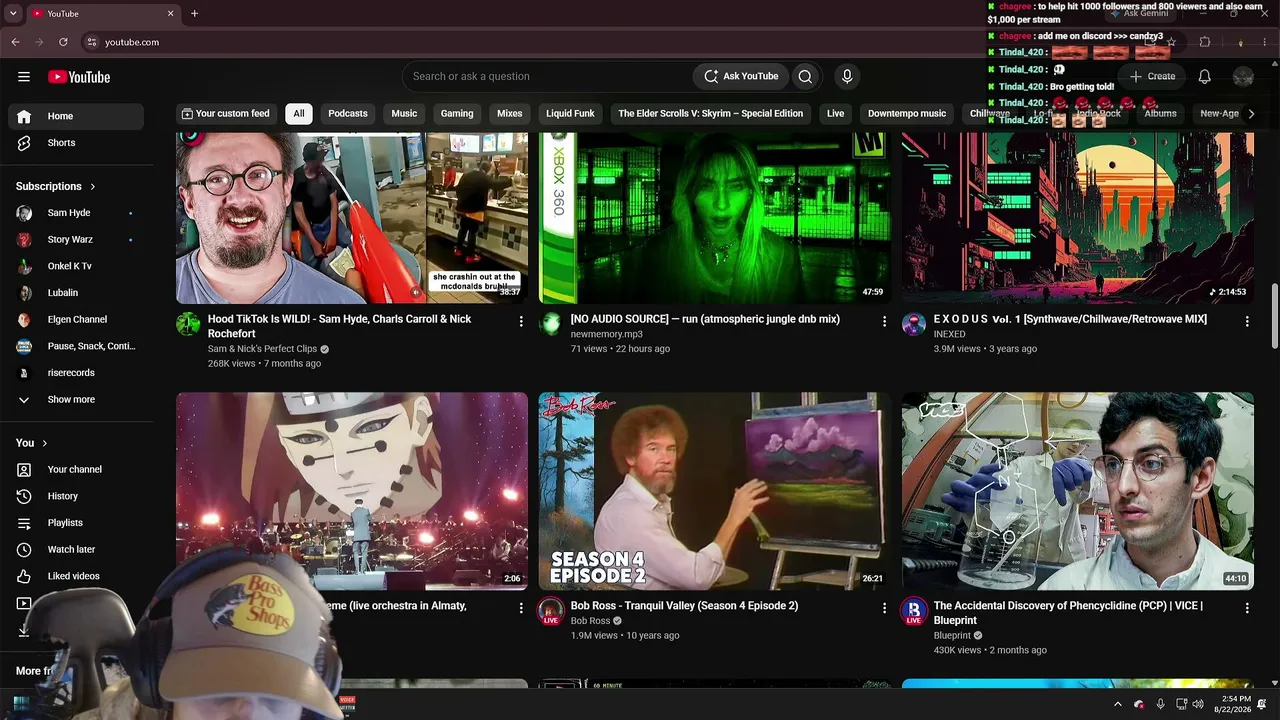Open the Windows notification center icon
The height and width of the screenshot is (720, 1280).
pyautogui.click(x=1262, y=704)
